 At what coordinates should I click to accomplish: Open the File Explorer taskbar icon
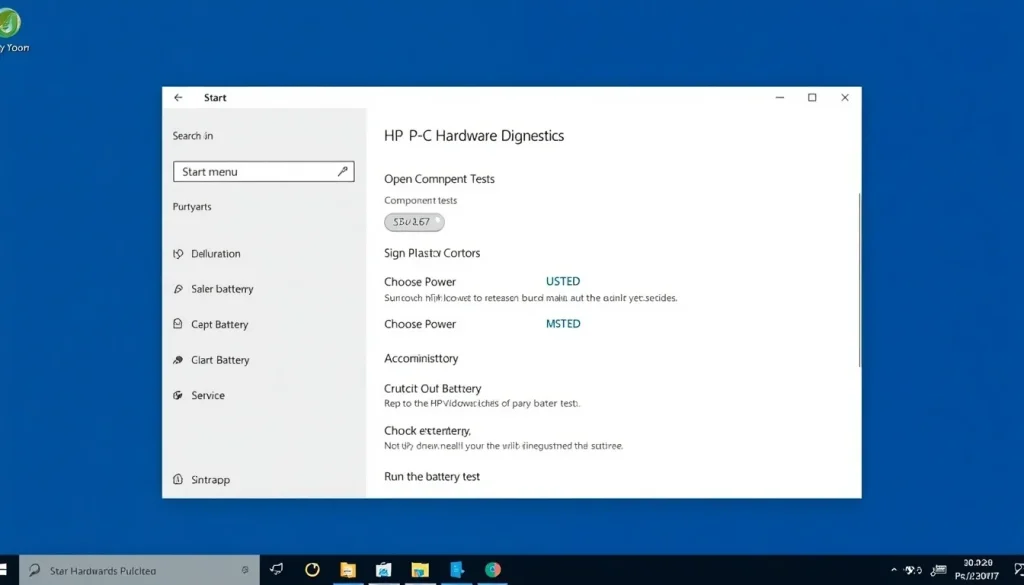click(x=420, y=570)
